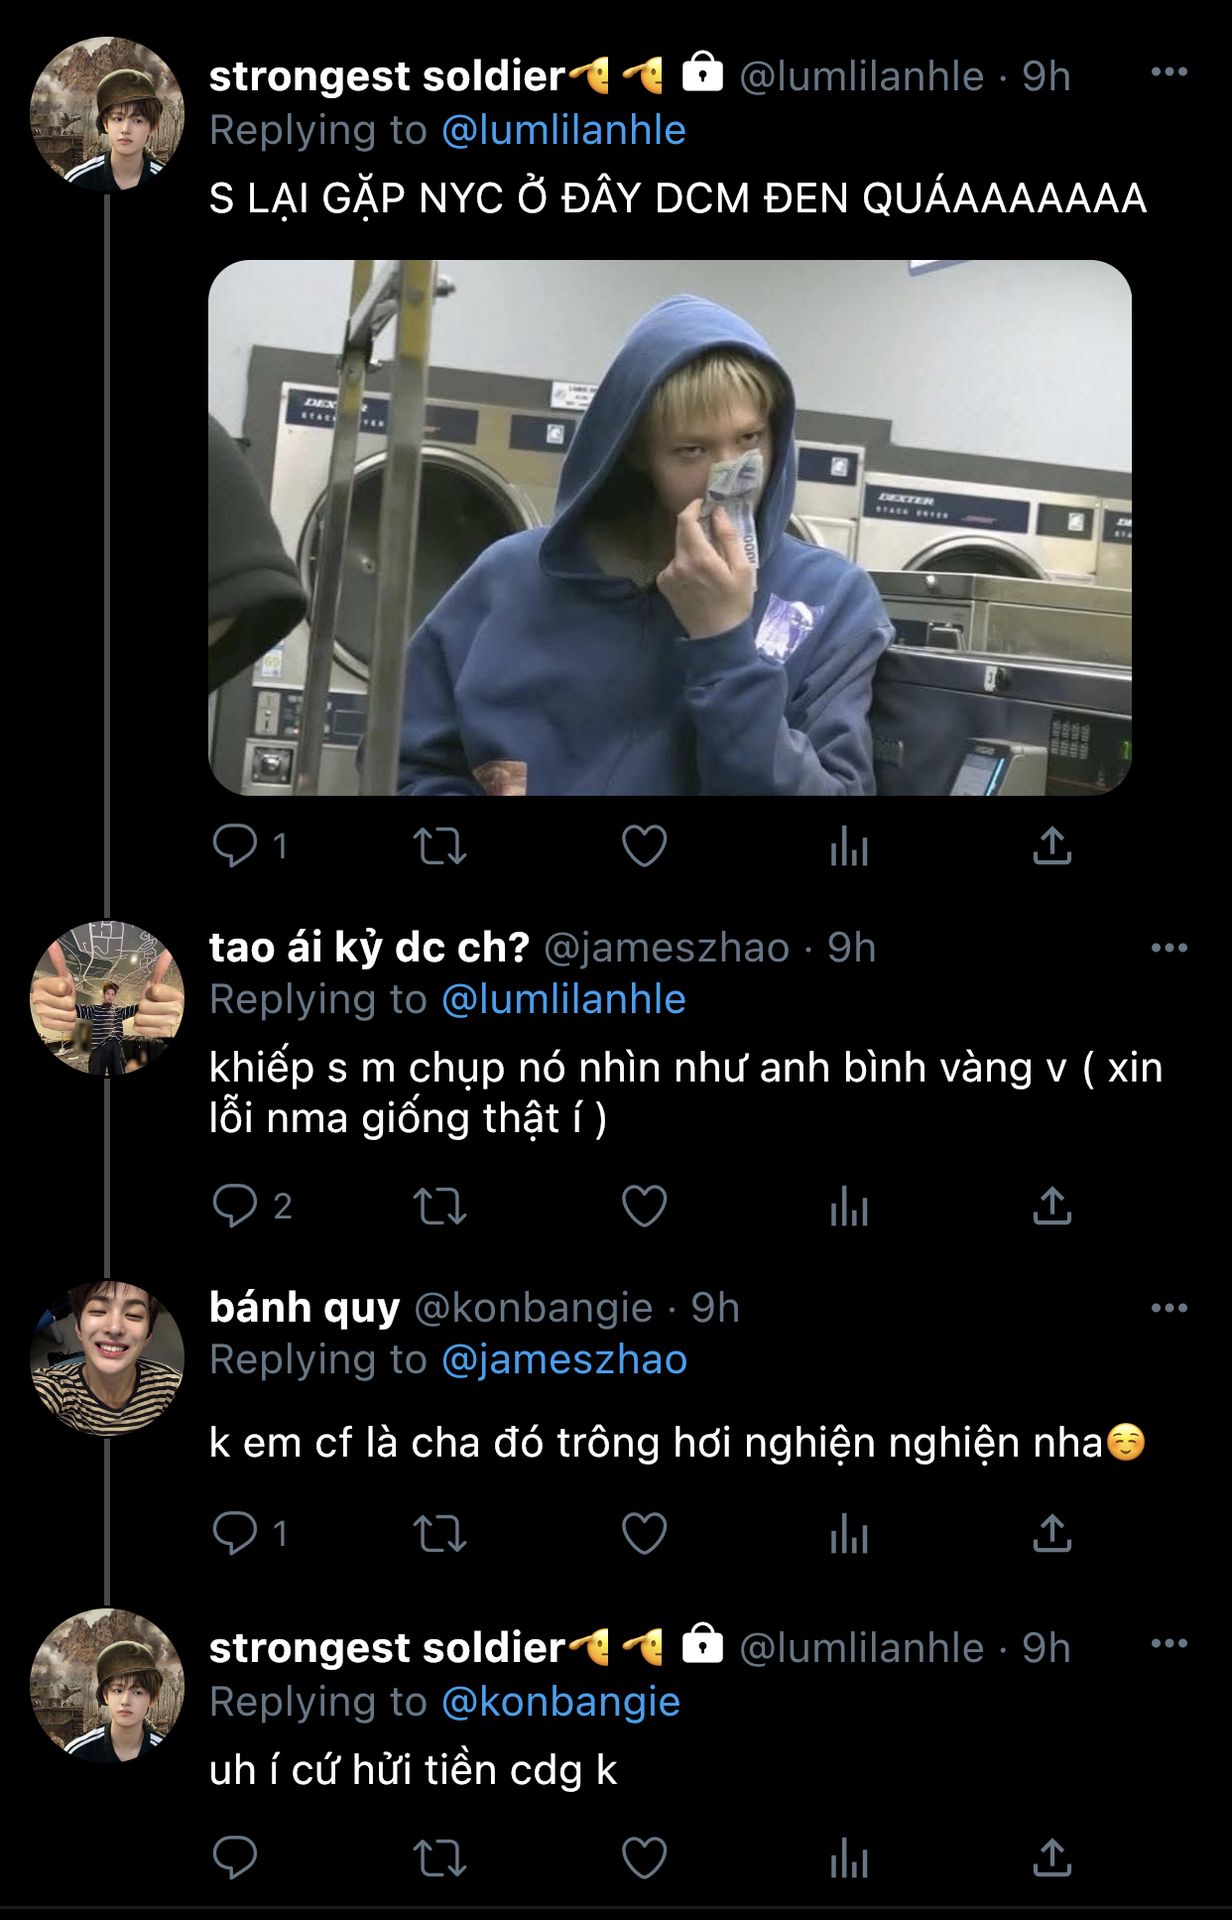This screenshot has height=1920, width=1232.
Task: Open the laundromat hoodie photo
Action: (669, 527)
